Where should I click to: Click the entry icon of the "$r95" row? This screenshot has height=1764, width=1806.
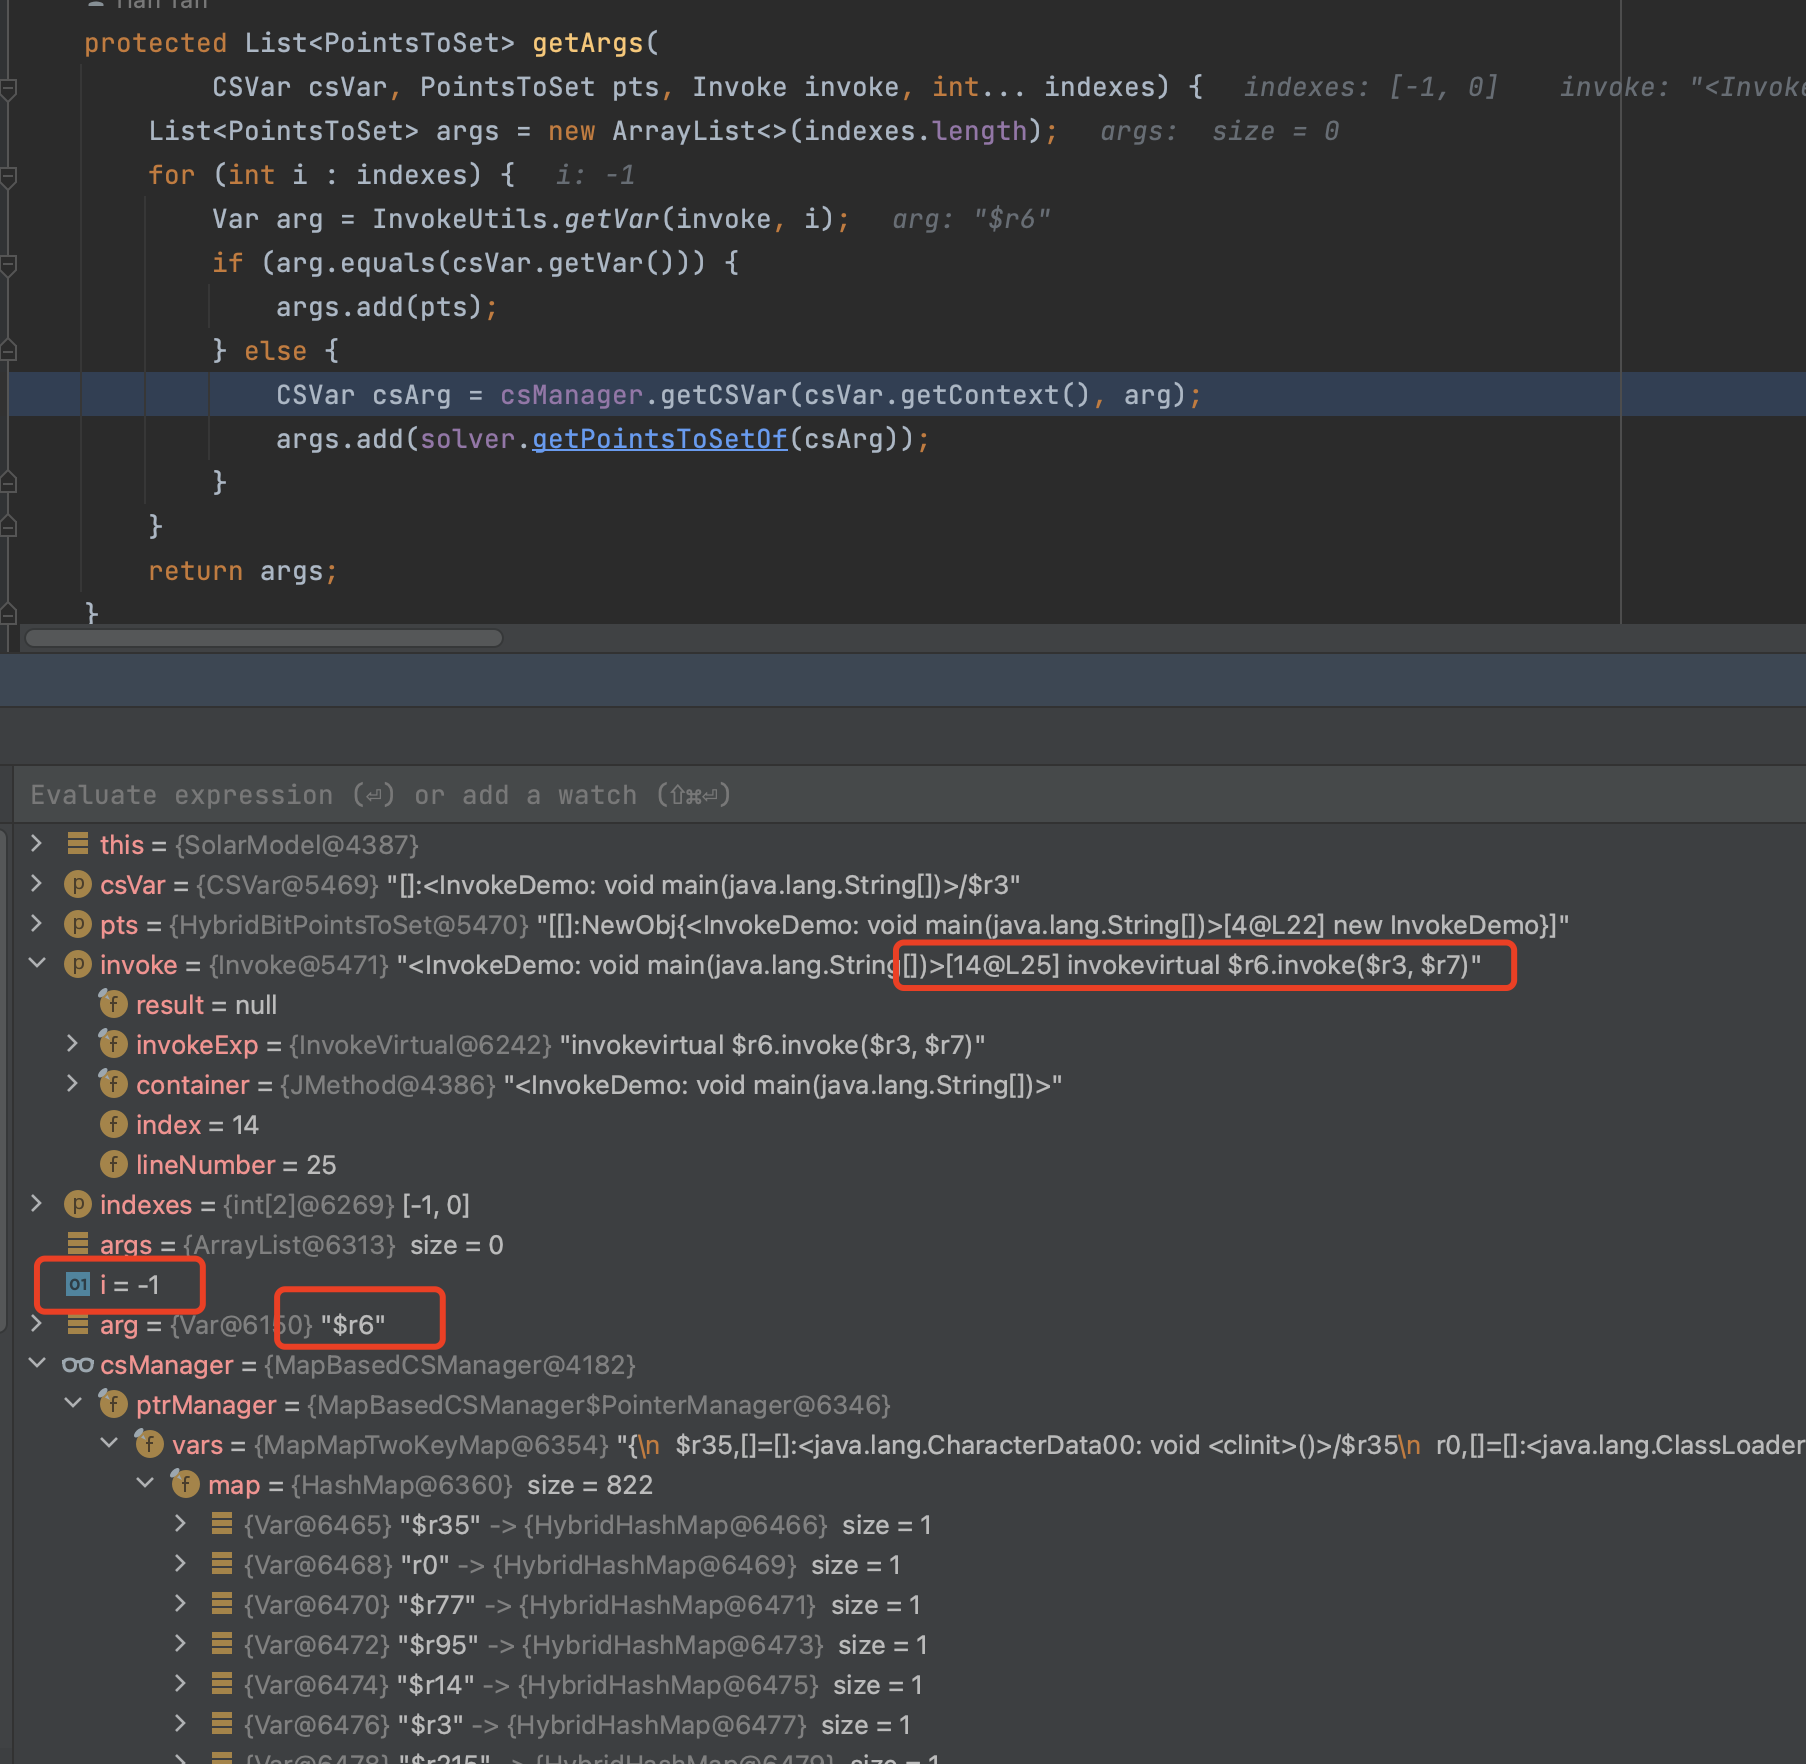coord(222,1644)
